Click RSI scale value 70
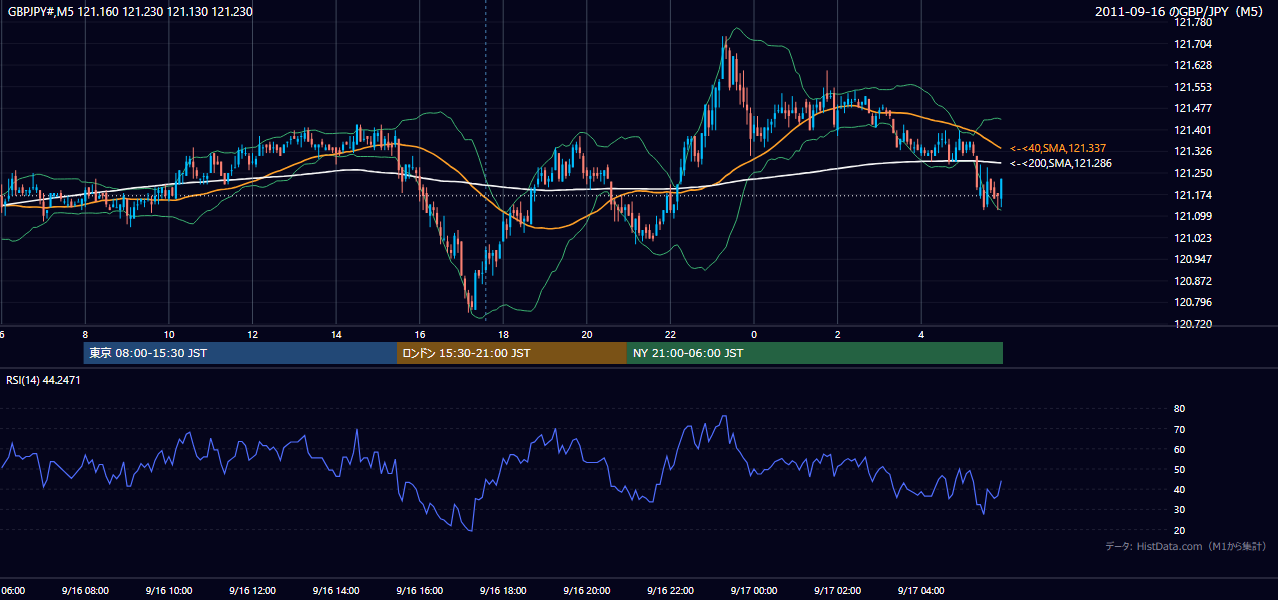This screenshot has width=1278, height=600. [x=1179, y=429]
